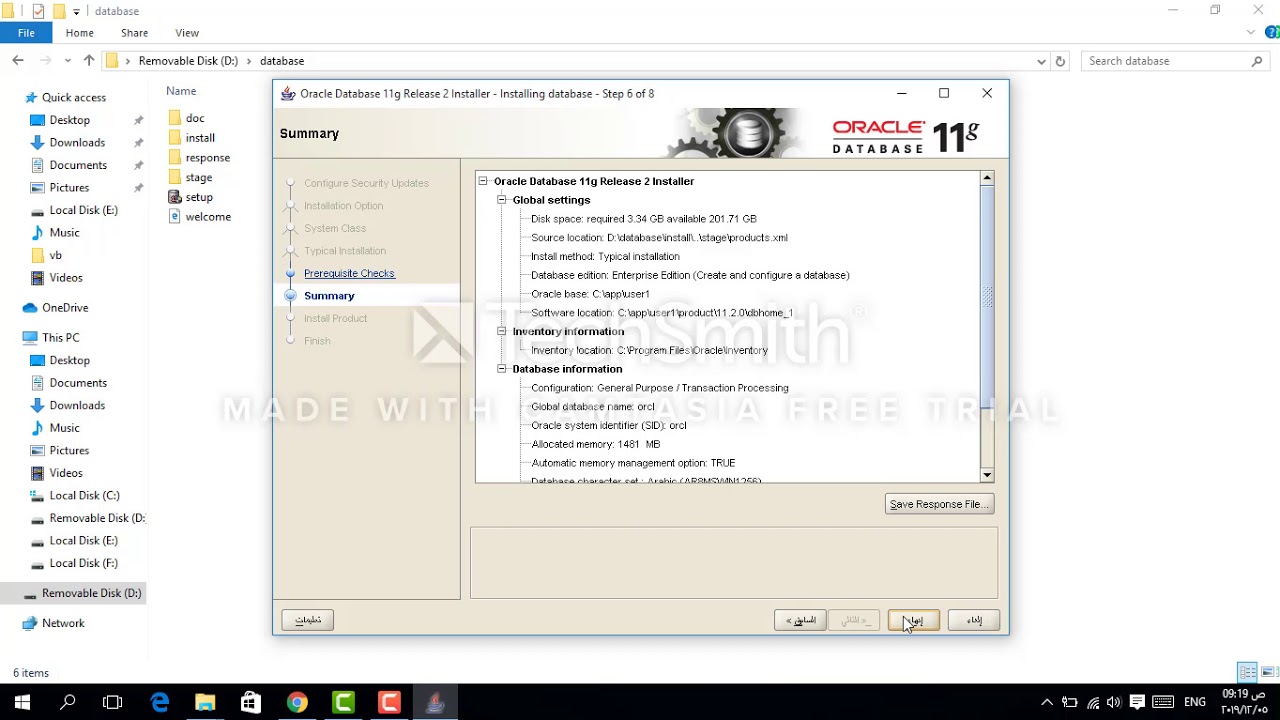The width and height of the screenshot is (1280, 720).
Task: Click ENG language indicator in tray
Action: [1195, 703]
